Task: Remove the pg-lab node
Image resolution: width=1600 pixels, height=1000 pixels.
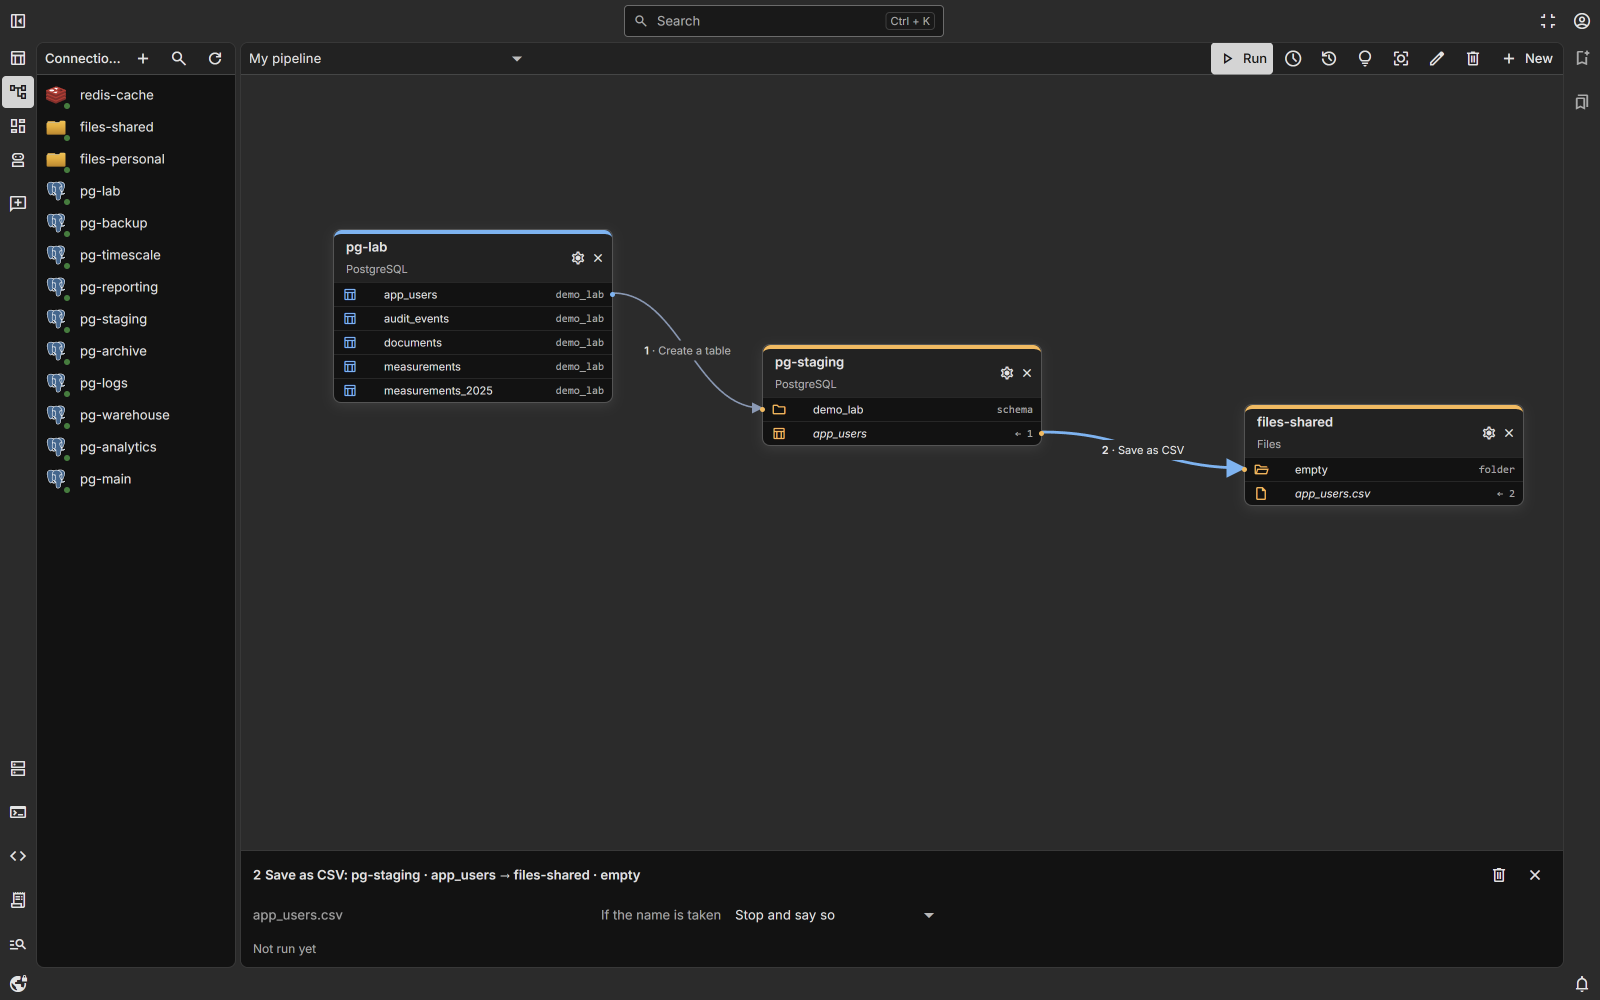Action: pyautogui.click(x=598, y=258)
